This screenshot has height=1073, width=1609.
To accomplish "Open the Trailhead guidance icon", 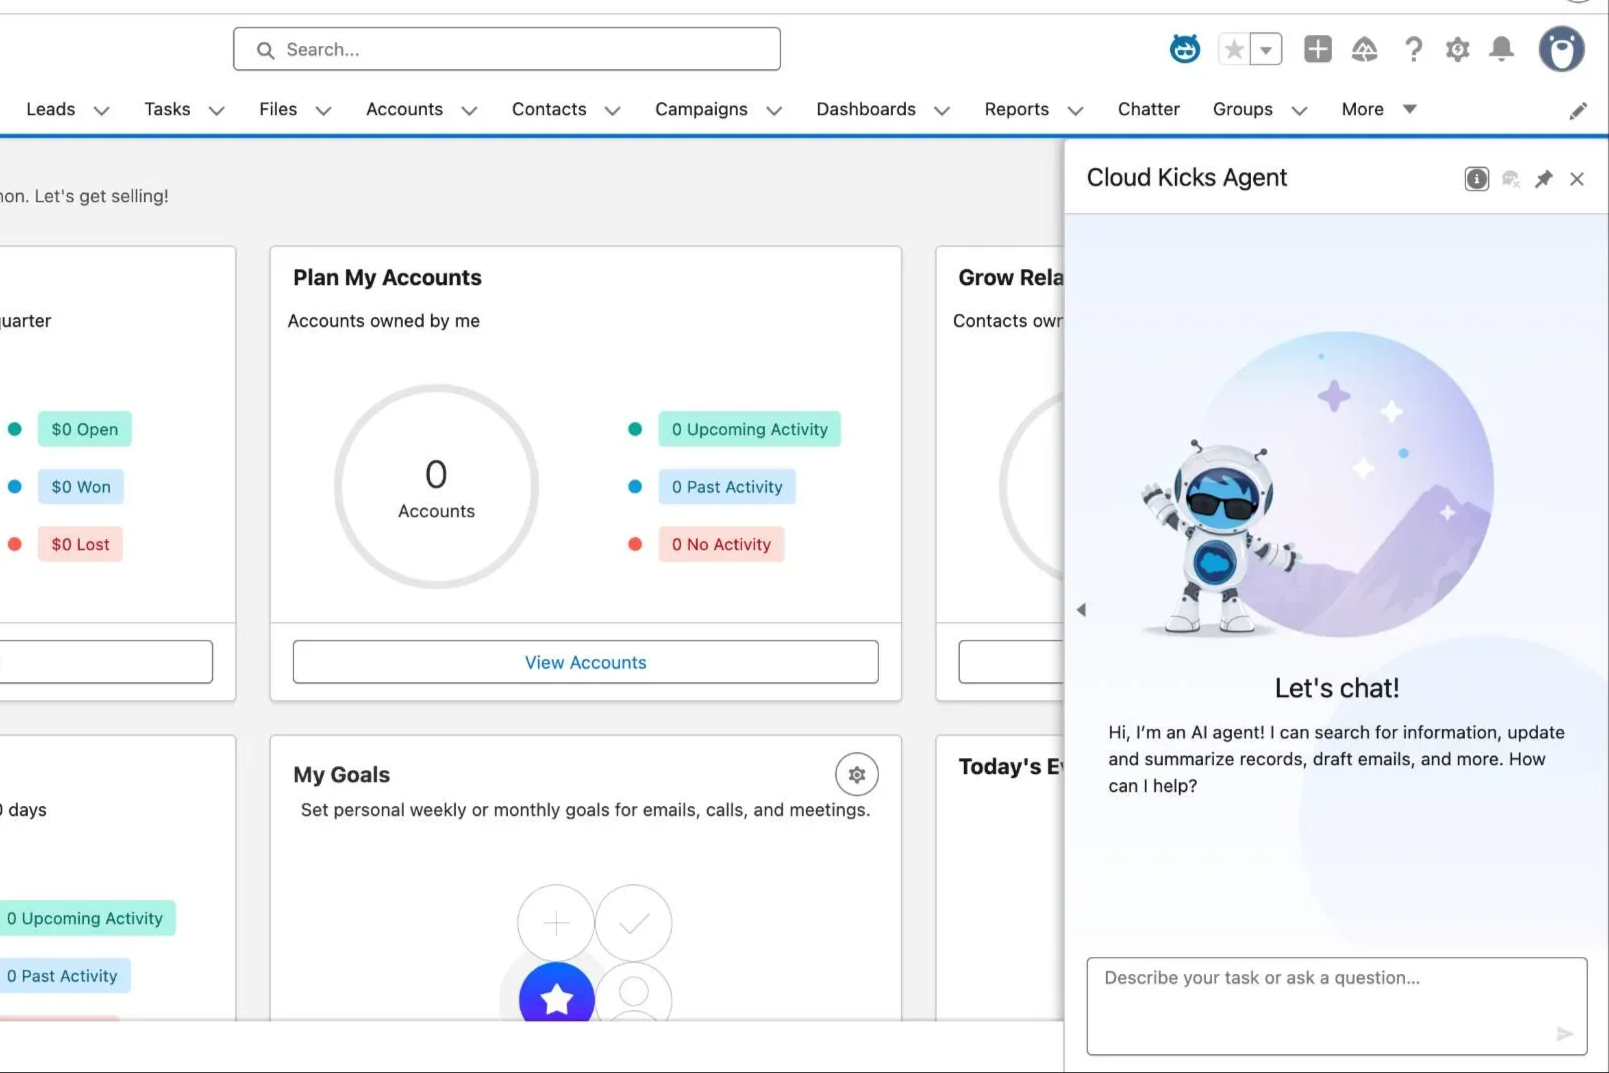I will click(x=1365, y=49).
